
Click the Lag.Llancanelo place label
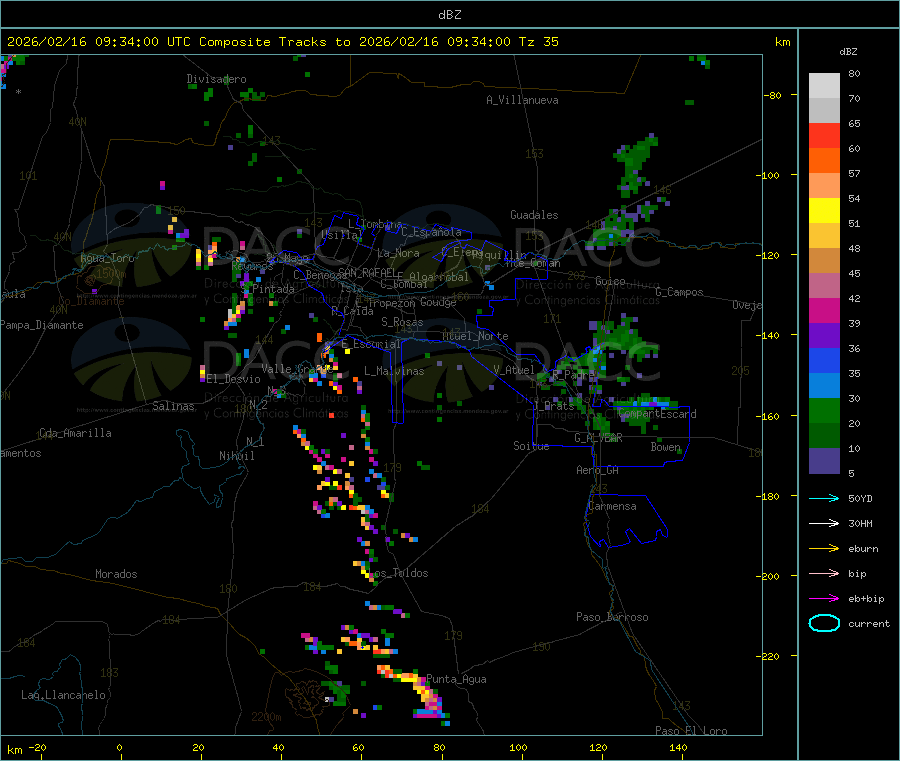[63, 695]
